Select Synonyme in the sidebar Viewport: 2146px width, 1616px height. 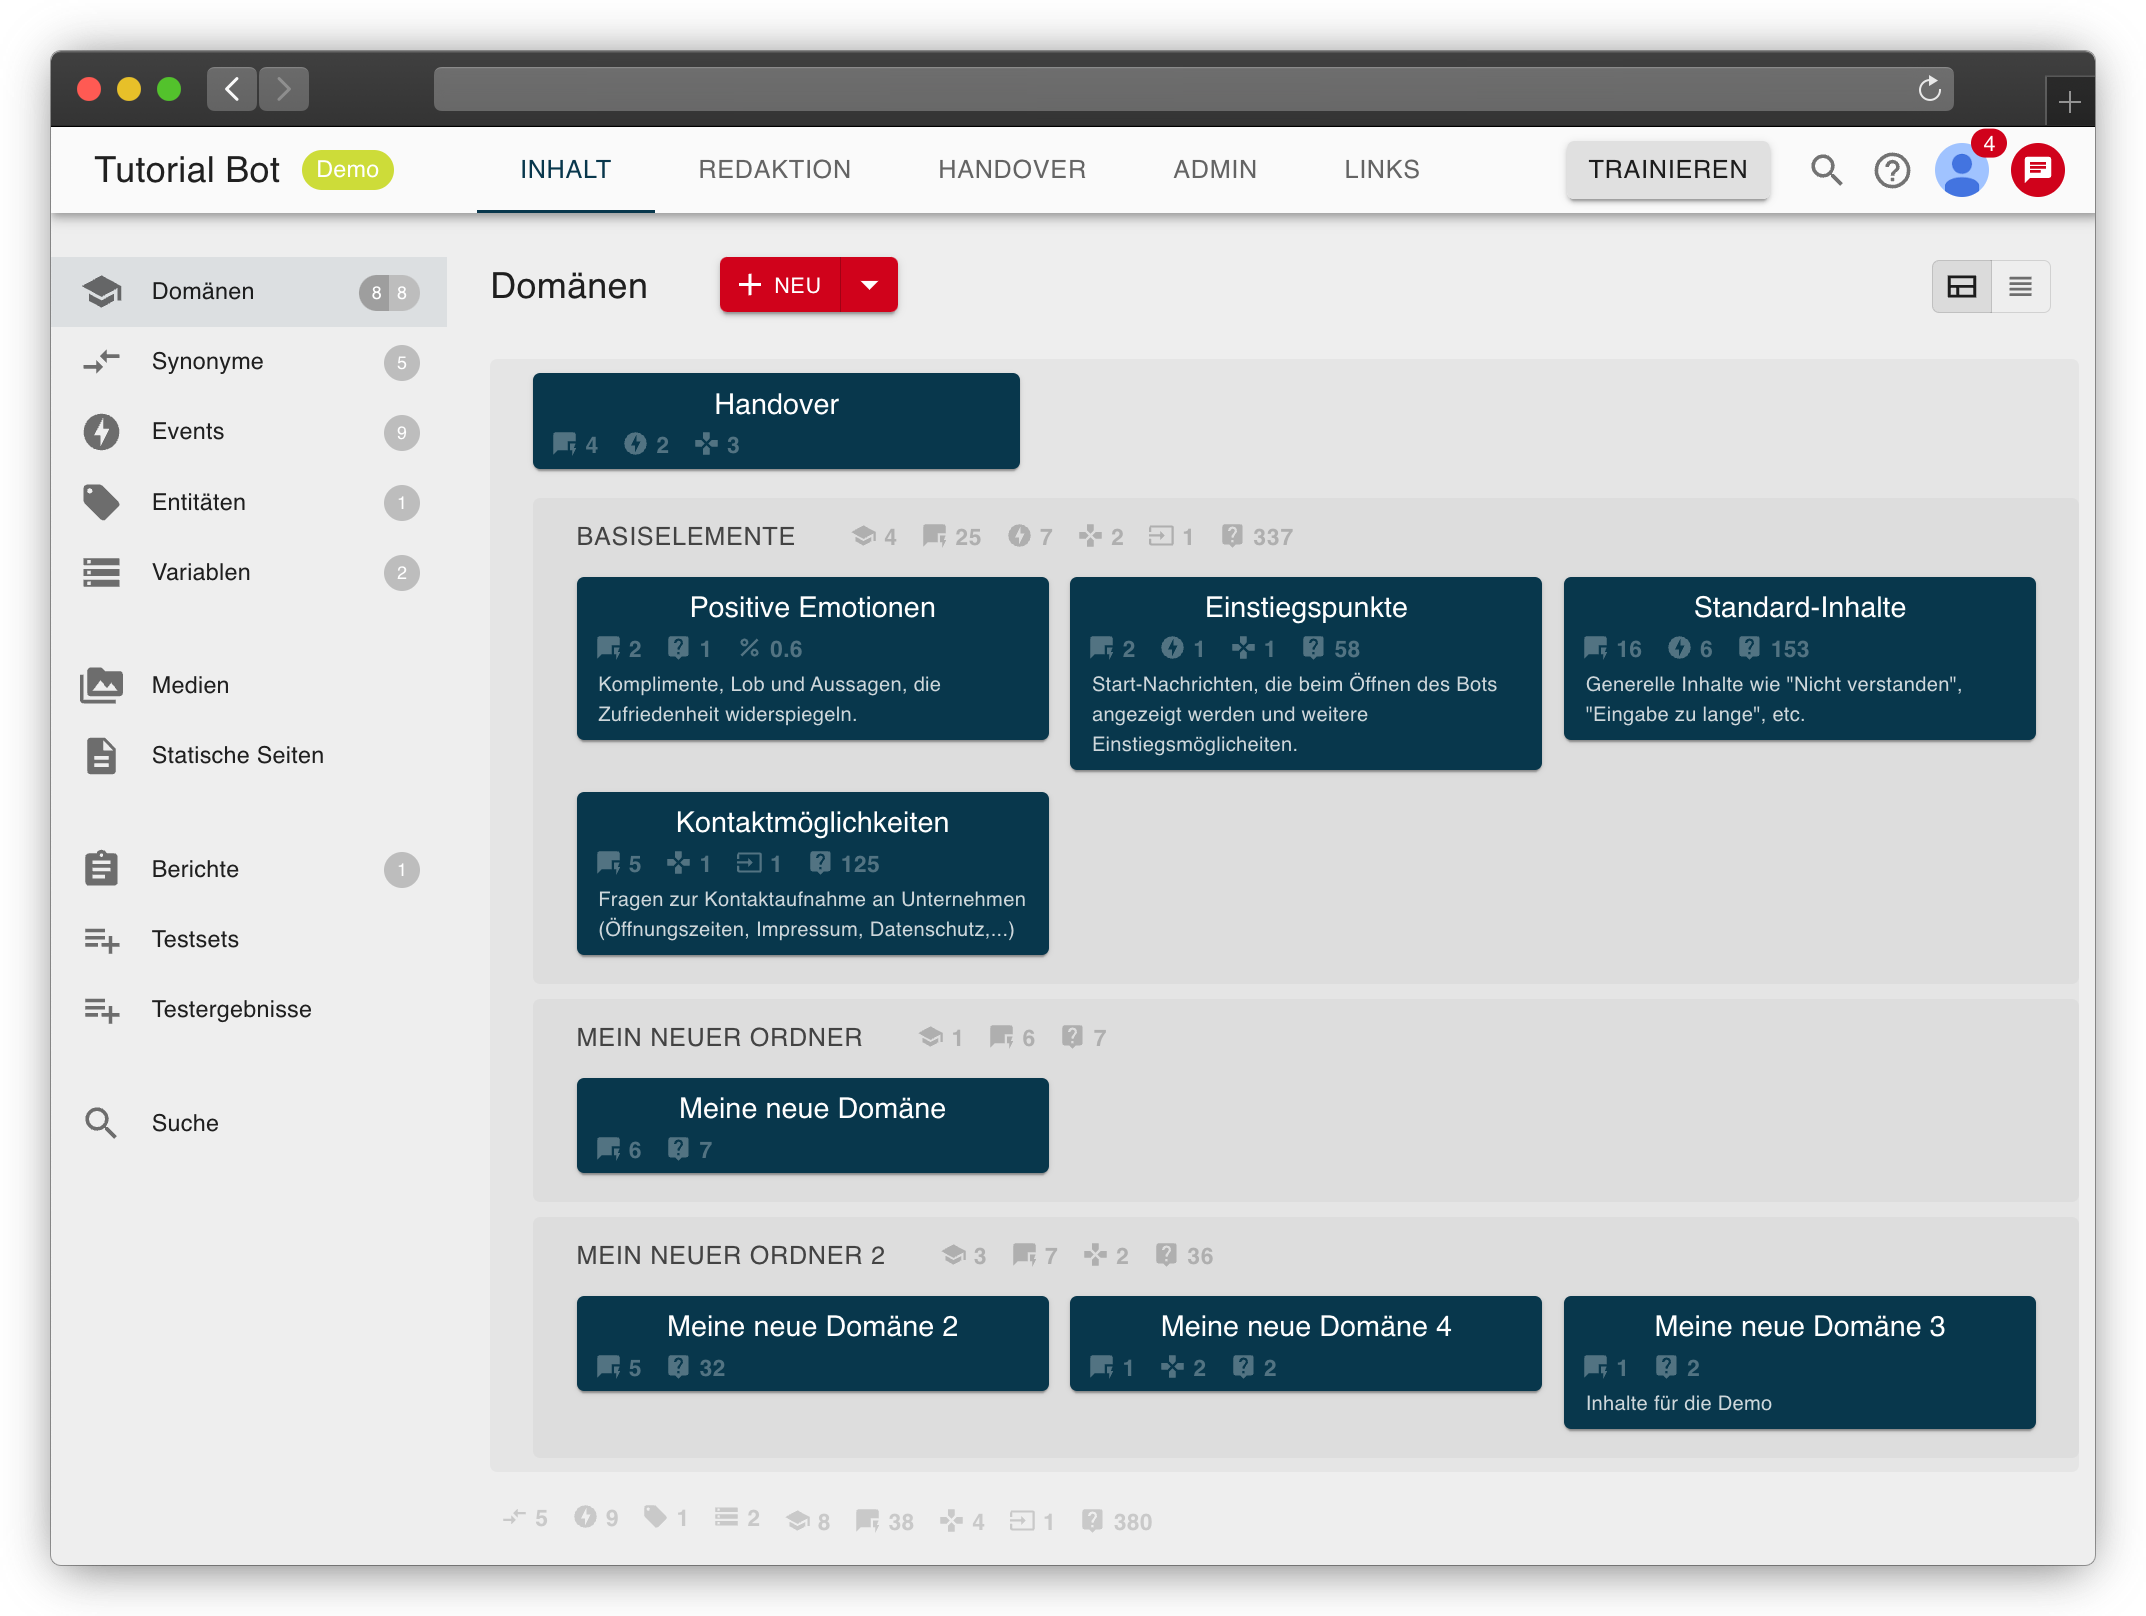coord(208,362)
